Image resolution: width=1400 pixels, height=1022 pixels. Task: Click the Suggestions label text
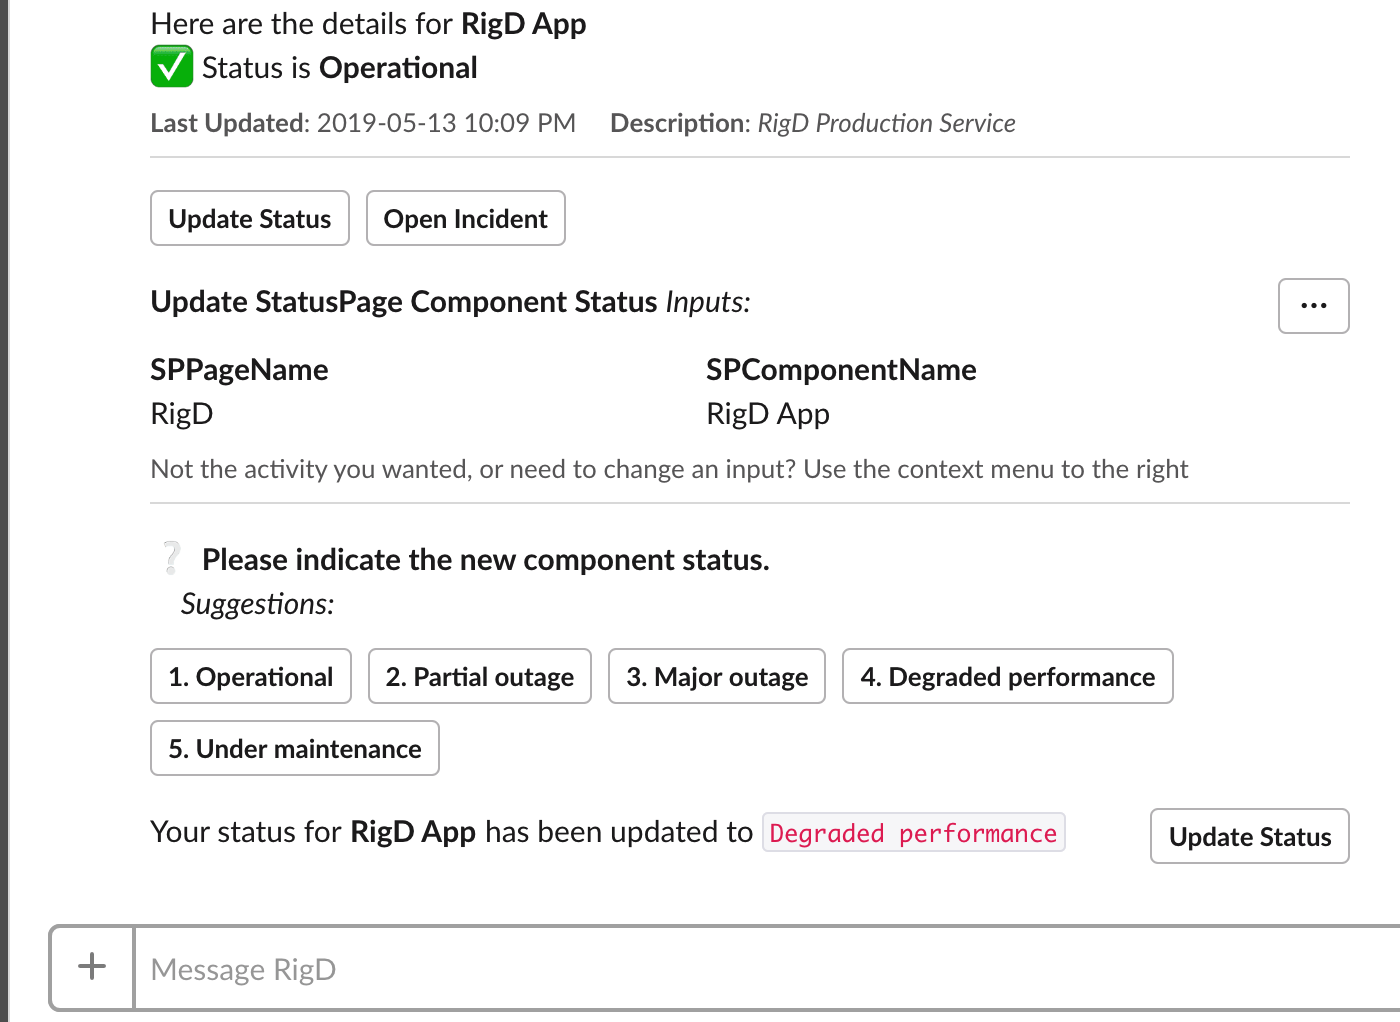256,604
